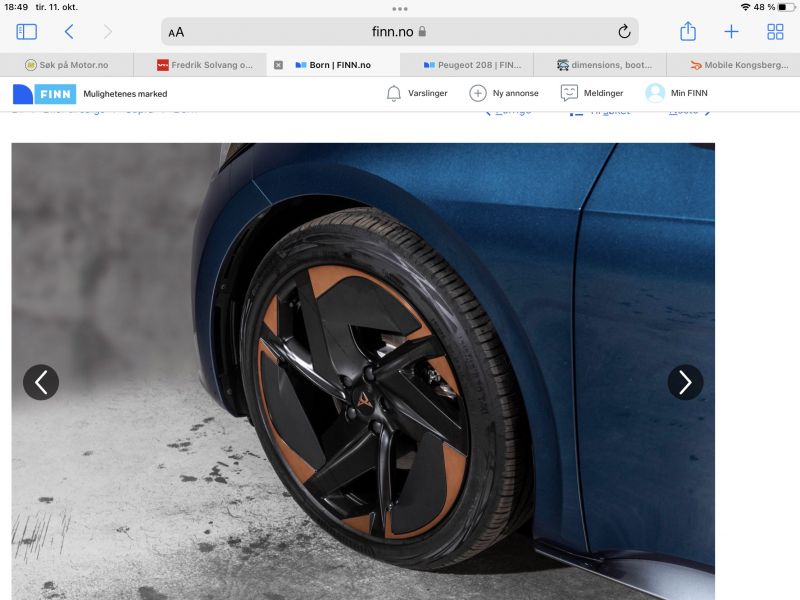Click the Min FINN link
The width and height of the screenshot is (800, 600).
[689, 93]
